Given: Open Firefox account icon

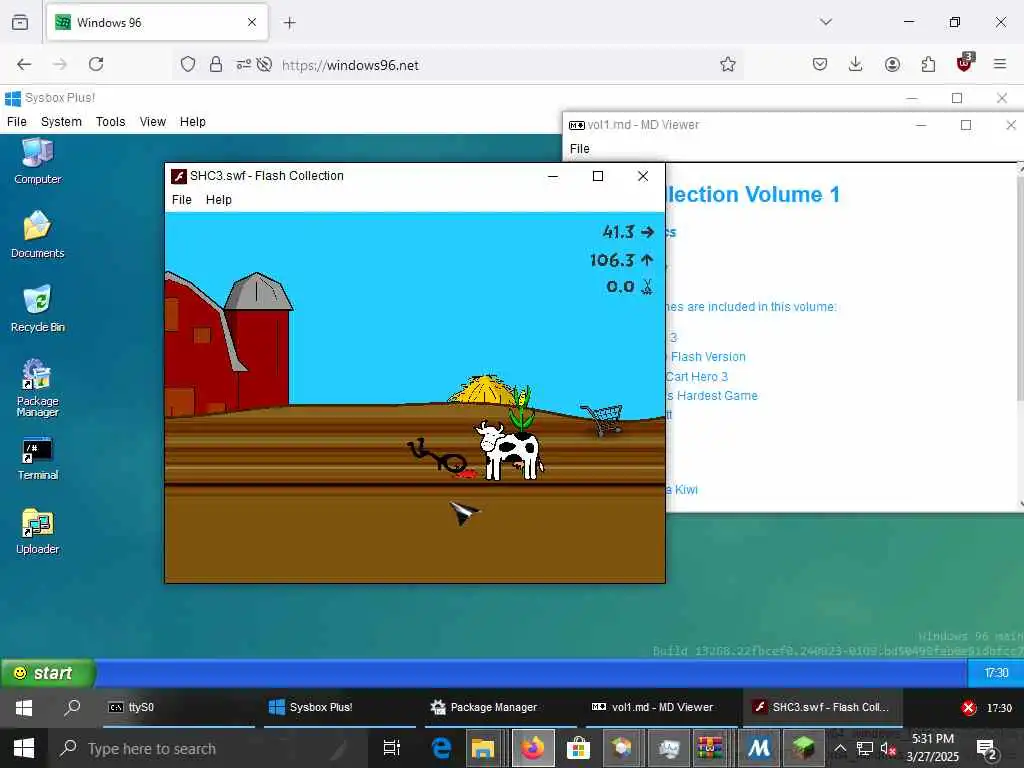Looking at the screenshot, I should pos(892,64).
